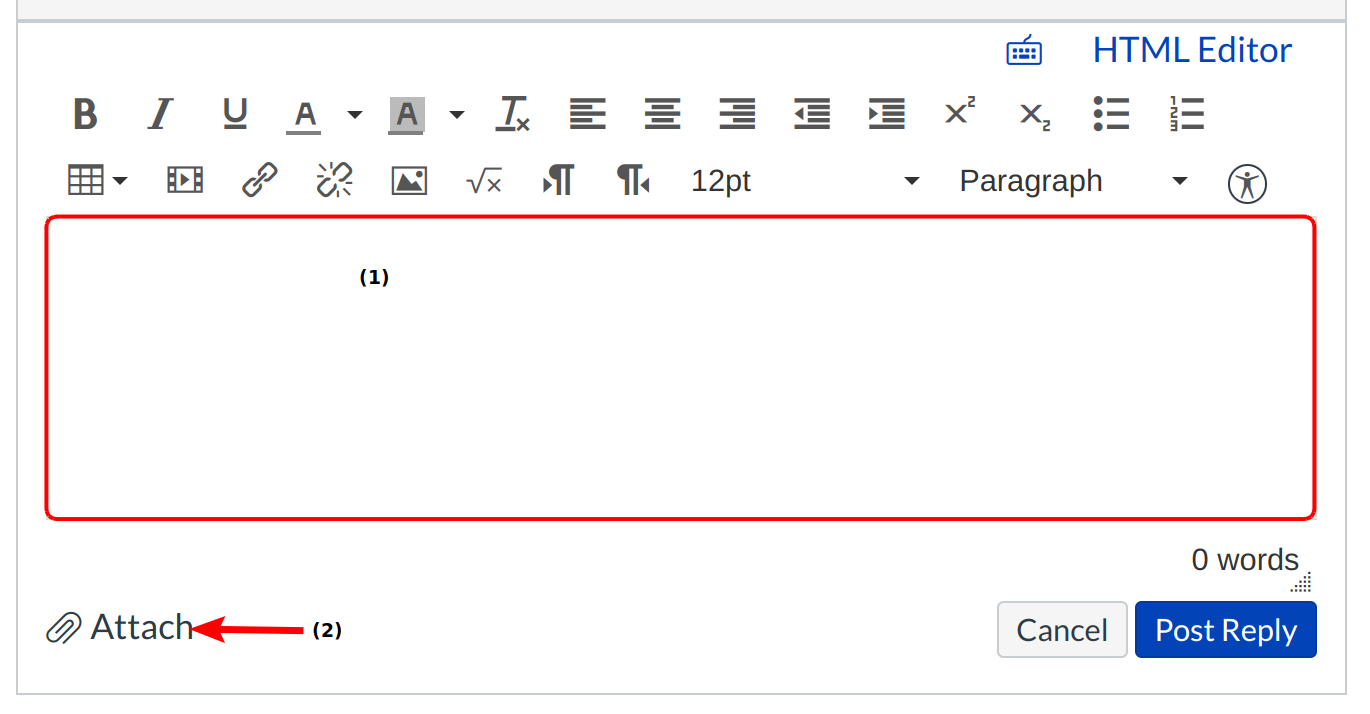Center align the text

662,114
